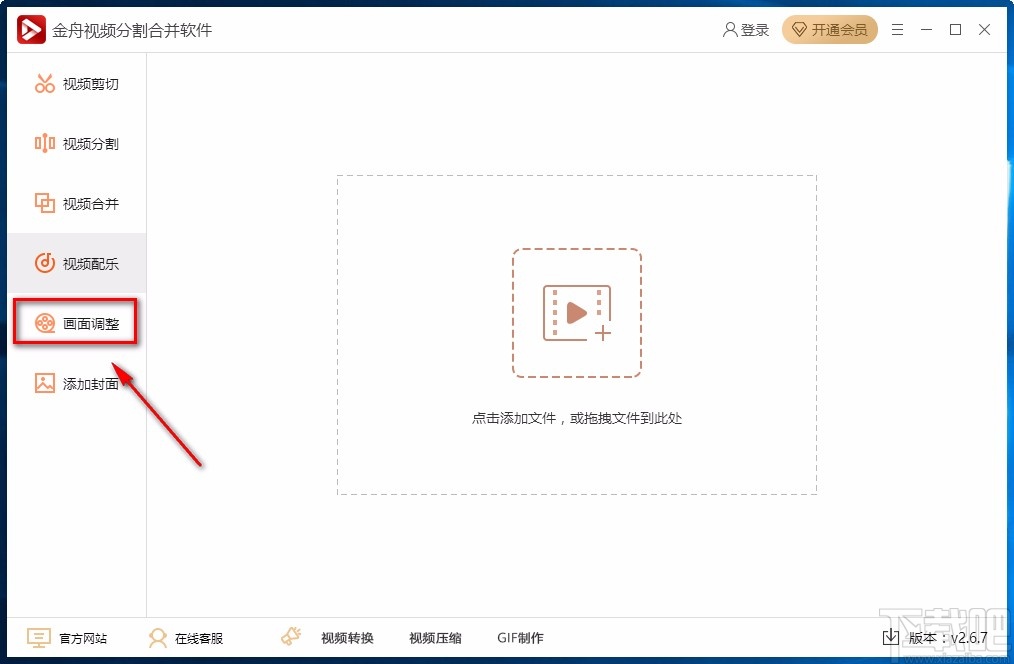Open the 官方网站 link
Viewport: 1014px width, 664px height.
click(67, 637)
